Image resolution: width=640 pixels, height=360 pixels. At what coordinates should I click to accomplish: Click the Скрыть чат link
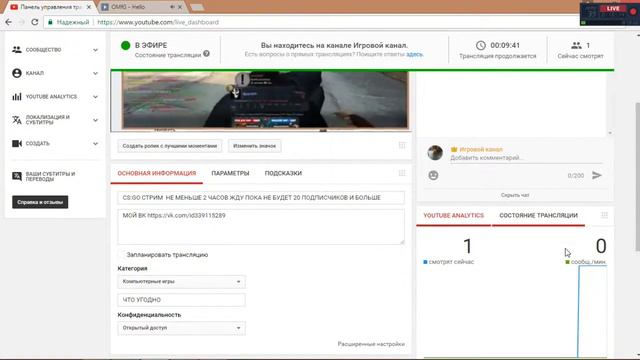click(515, 195)
